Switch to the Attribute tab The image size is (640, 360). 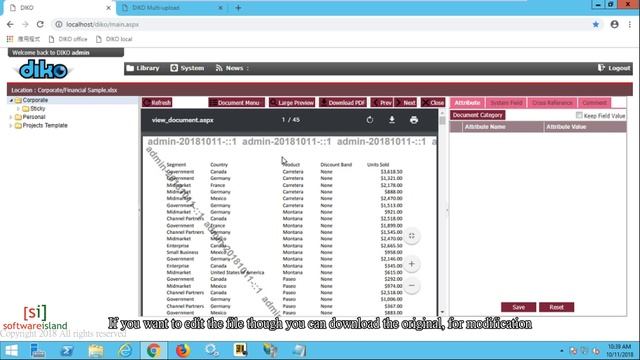pyautogui.click(x=467, y=103)
